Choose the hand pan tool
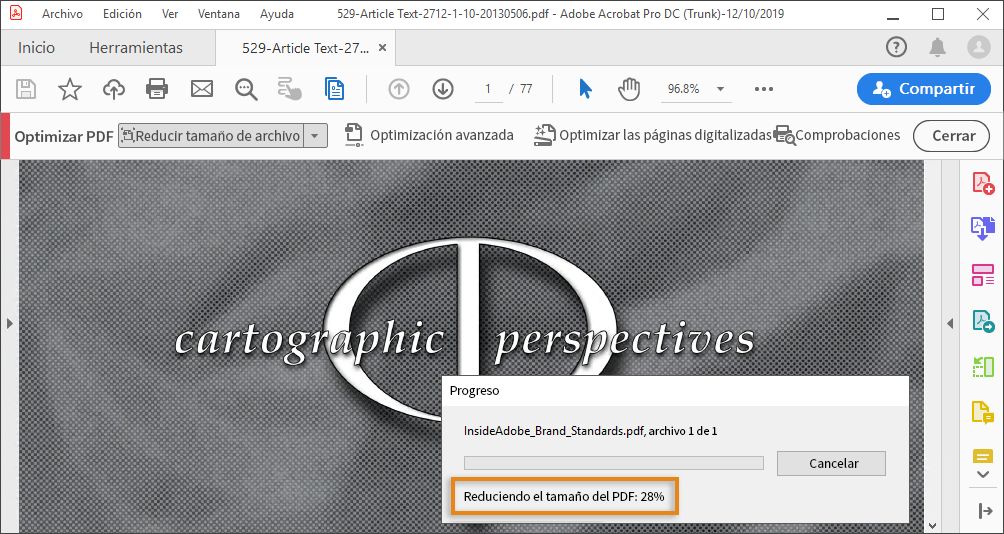This screenshot has height=534, width=1004. tap(629, 89)
